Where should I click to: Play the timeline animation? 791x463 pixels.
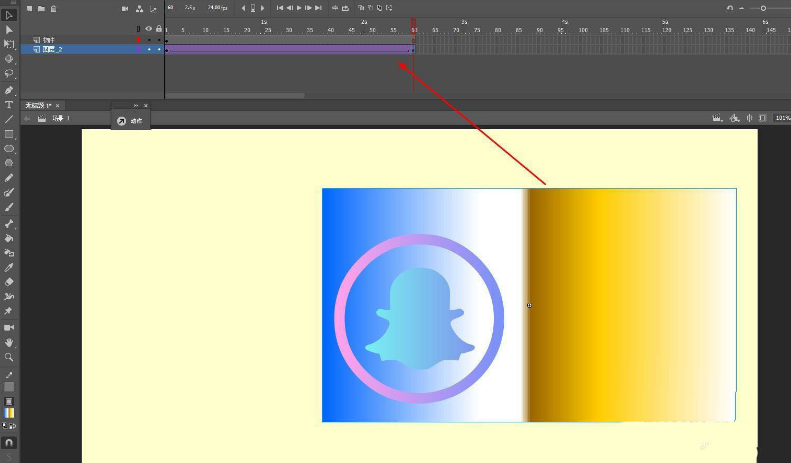(299, 8)
